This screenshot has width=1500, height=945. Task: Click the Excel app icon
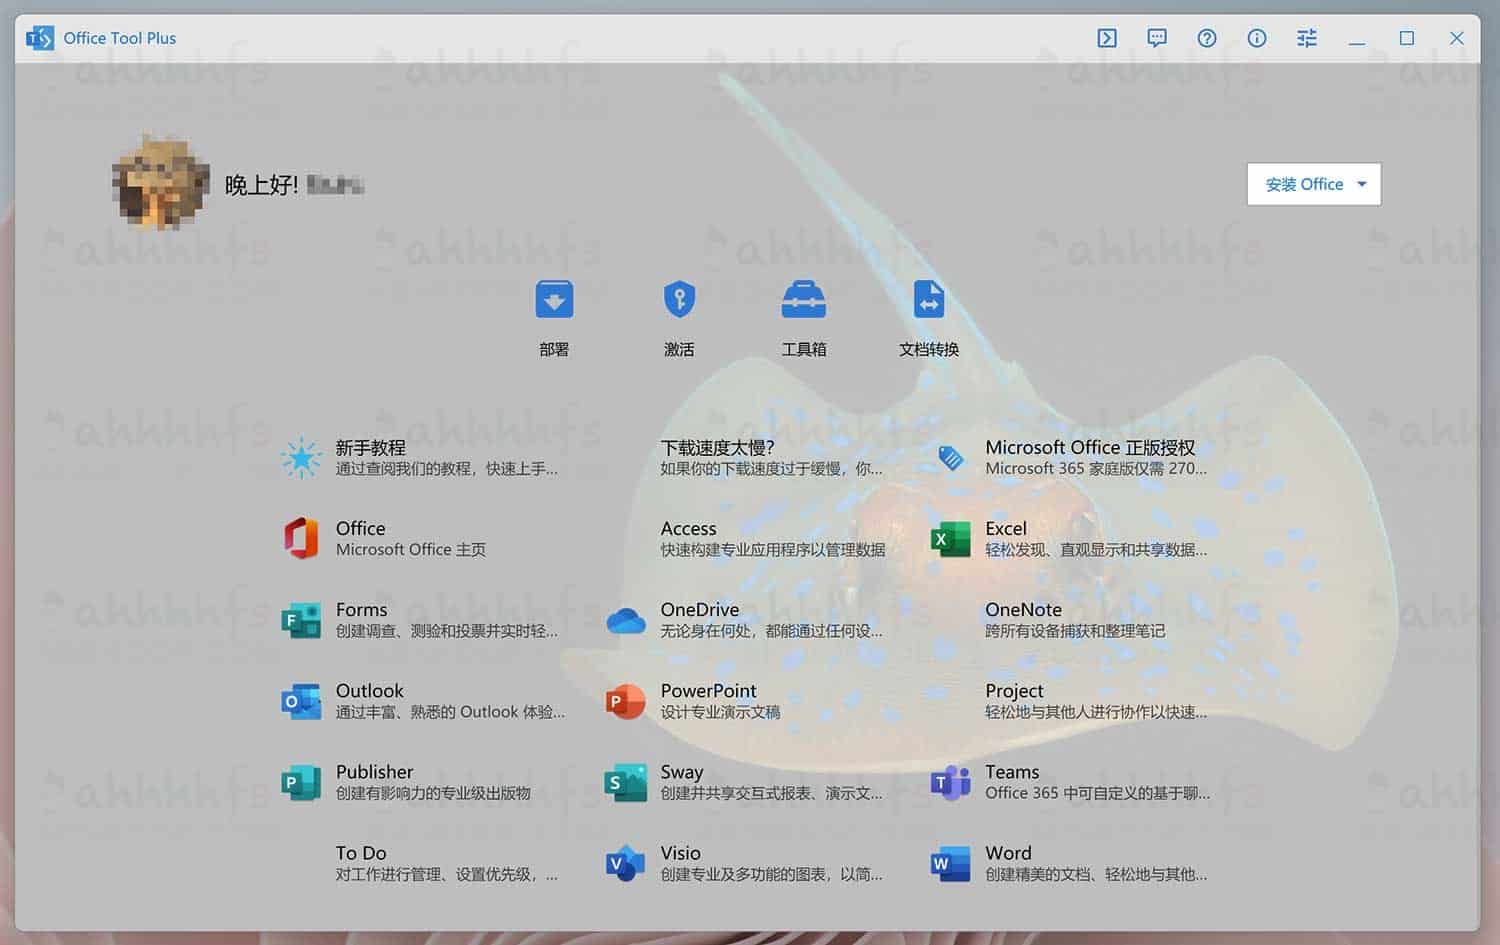click(x=951, y=539)
